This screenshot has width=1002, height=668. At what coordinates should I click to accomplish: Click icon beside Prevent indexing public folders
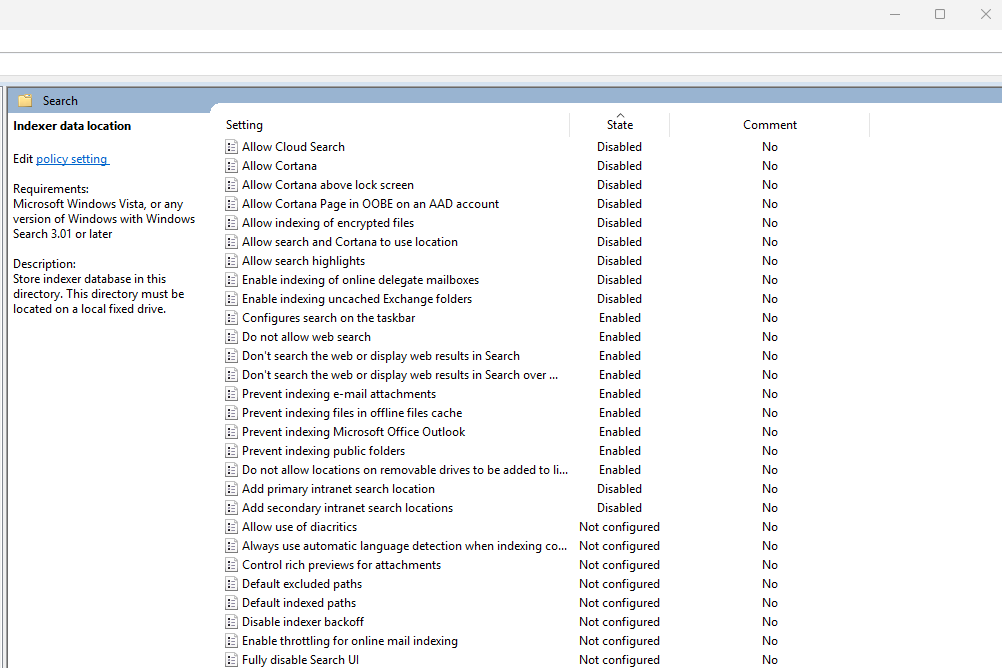point(231,451)
